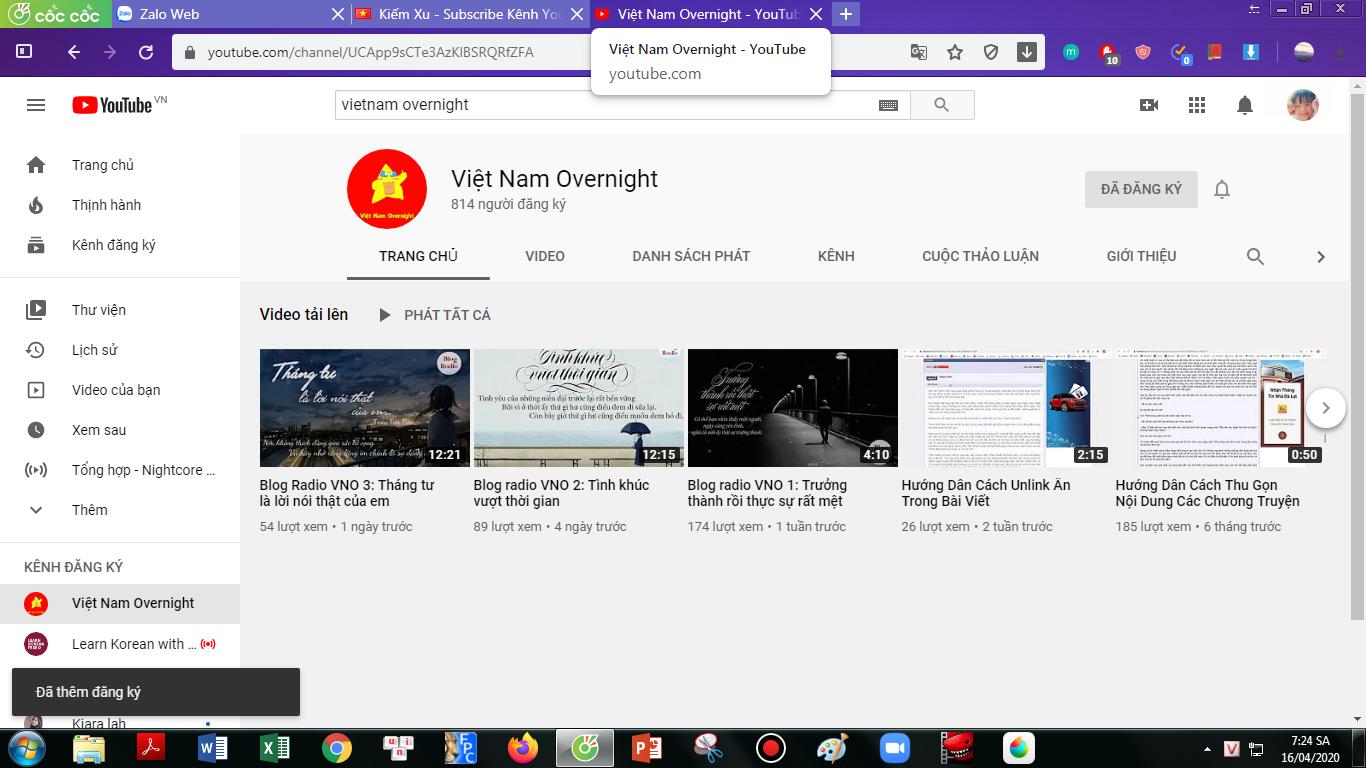This screenshot has width=1366, height=768.
Task: Switch to CUỘC THẢO LUẬN tab
Action: point(980,256)
